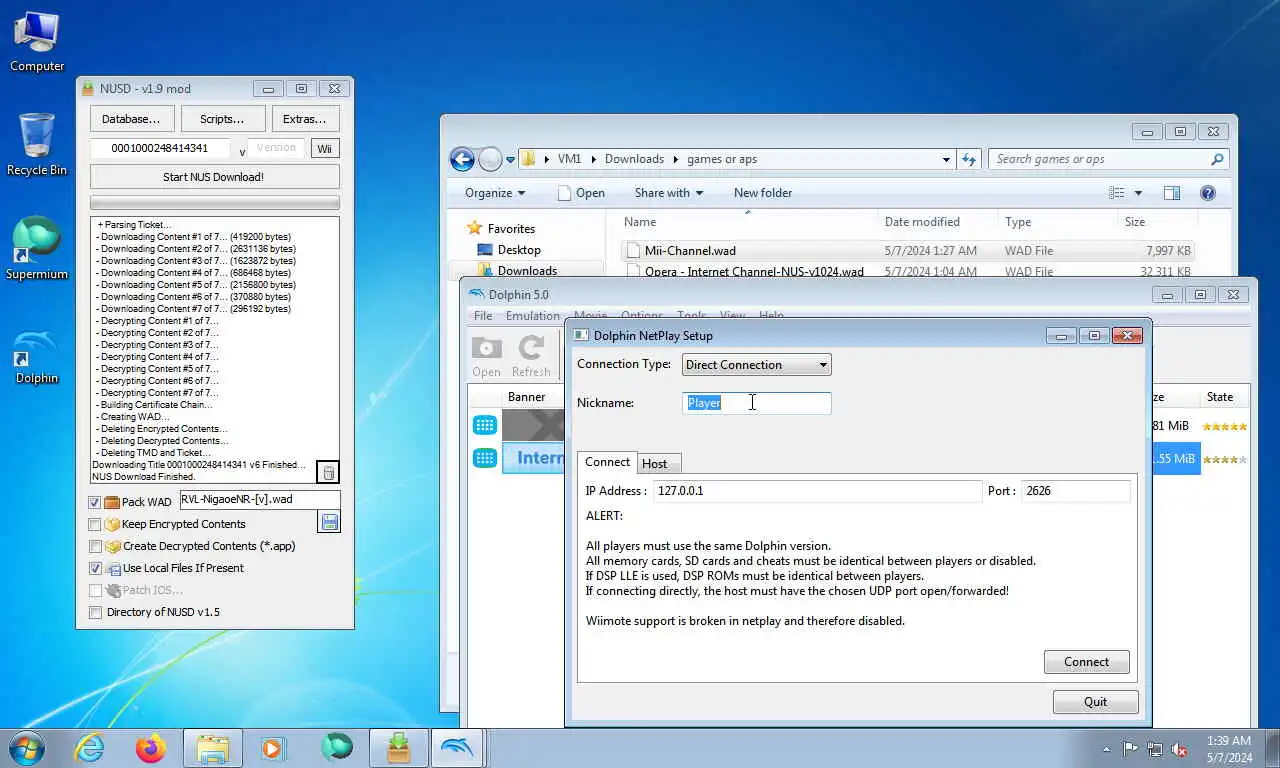
Task: Switch to NUSD taskbar button
Action: pos(399,748)
